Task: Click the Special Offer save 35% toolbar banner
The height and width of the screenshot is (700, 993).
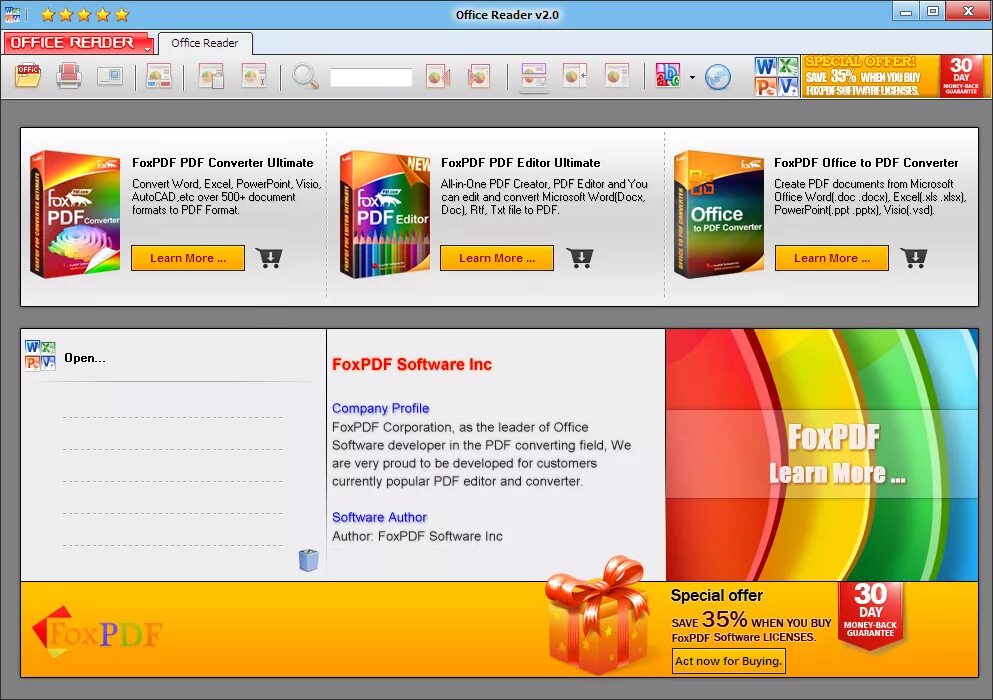Action: (871, 76)
